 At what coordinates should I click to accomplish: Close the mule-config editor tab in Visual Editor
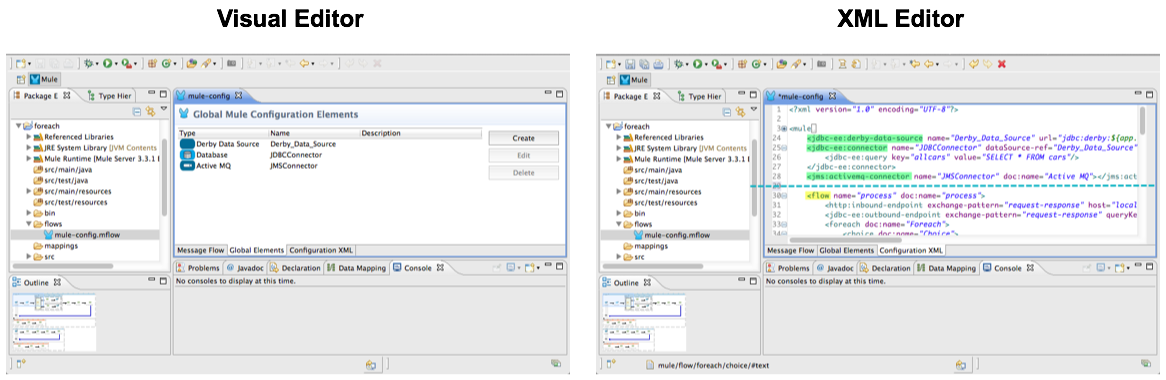tap(238, 96)
